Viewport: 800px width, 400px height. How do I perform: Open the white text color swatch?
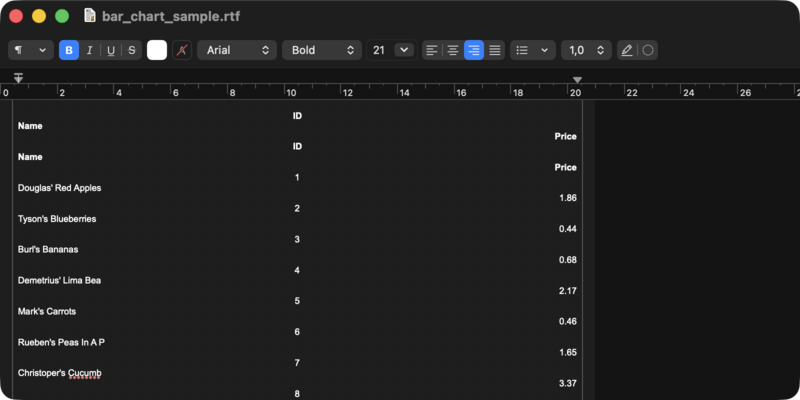coord(157,50)
